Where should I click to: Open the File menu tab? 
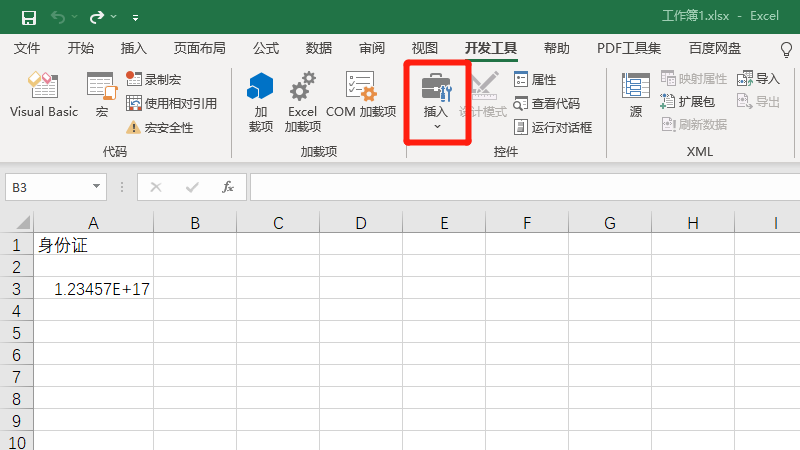[x=27, y=48]
